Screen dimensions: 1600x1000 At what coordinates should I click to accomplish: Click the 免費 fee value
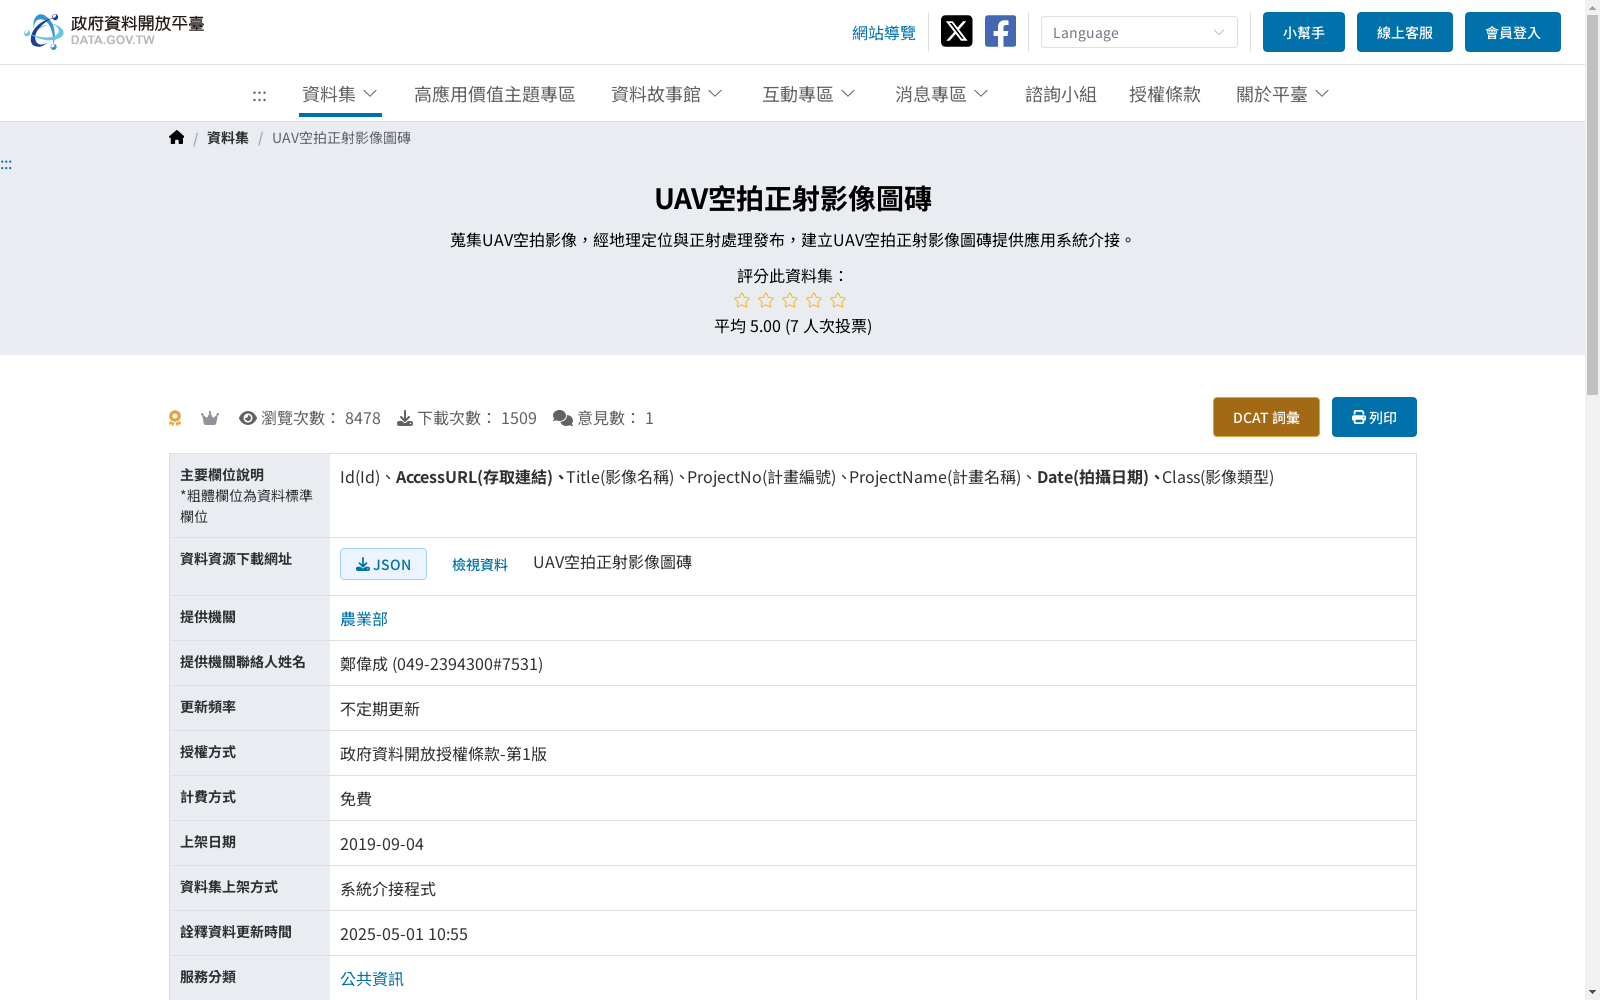coord(356,799)
